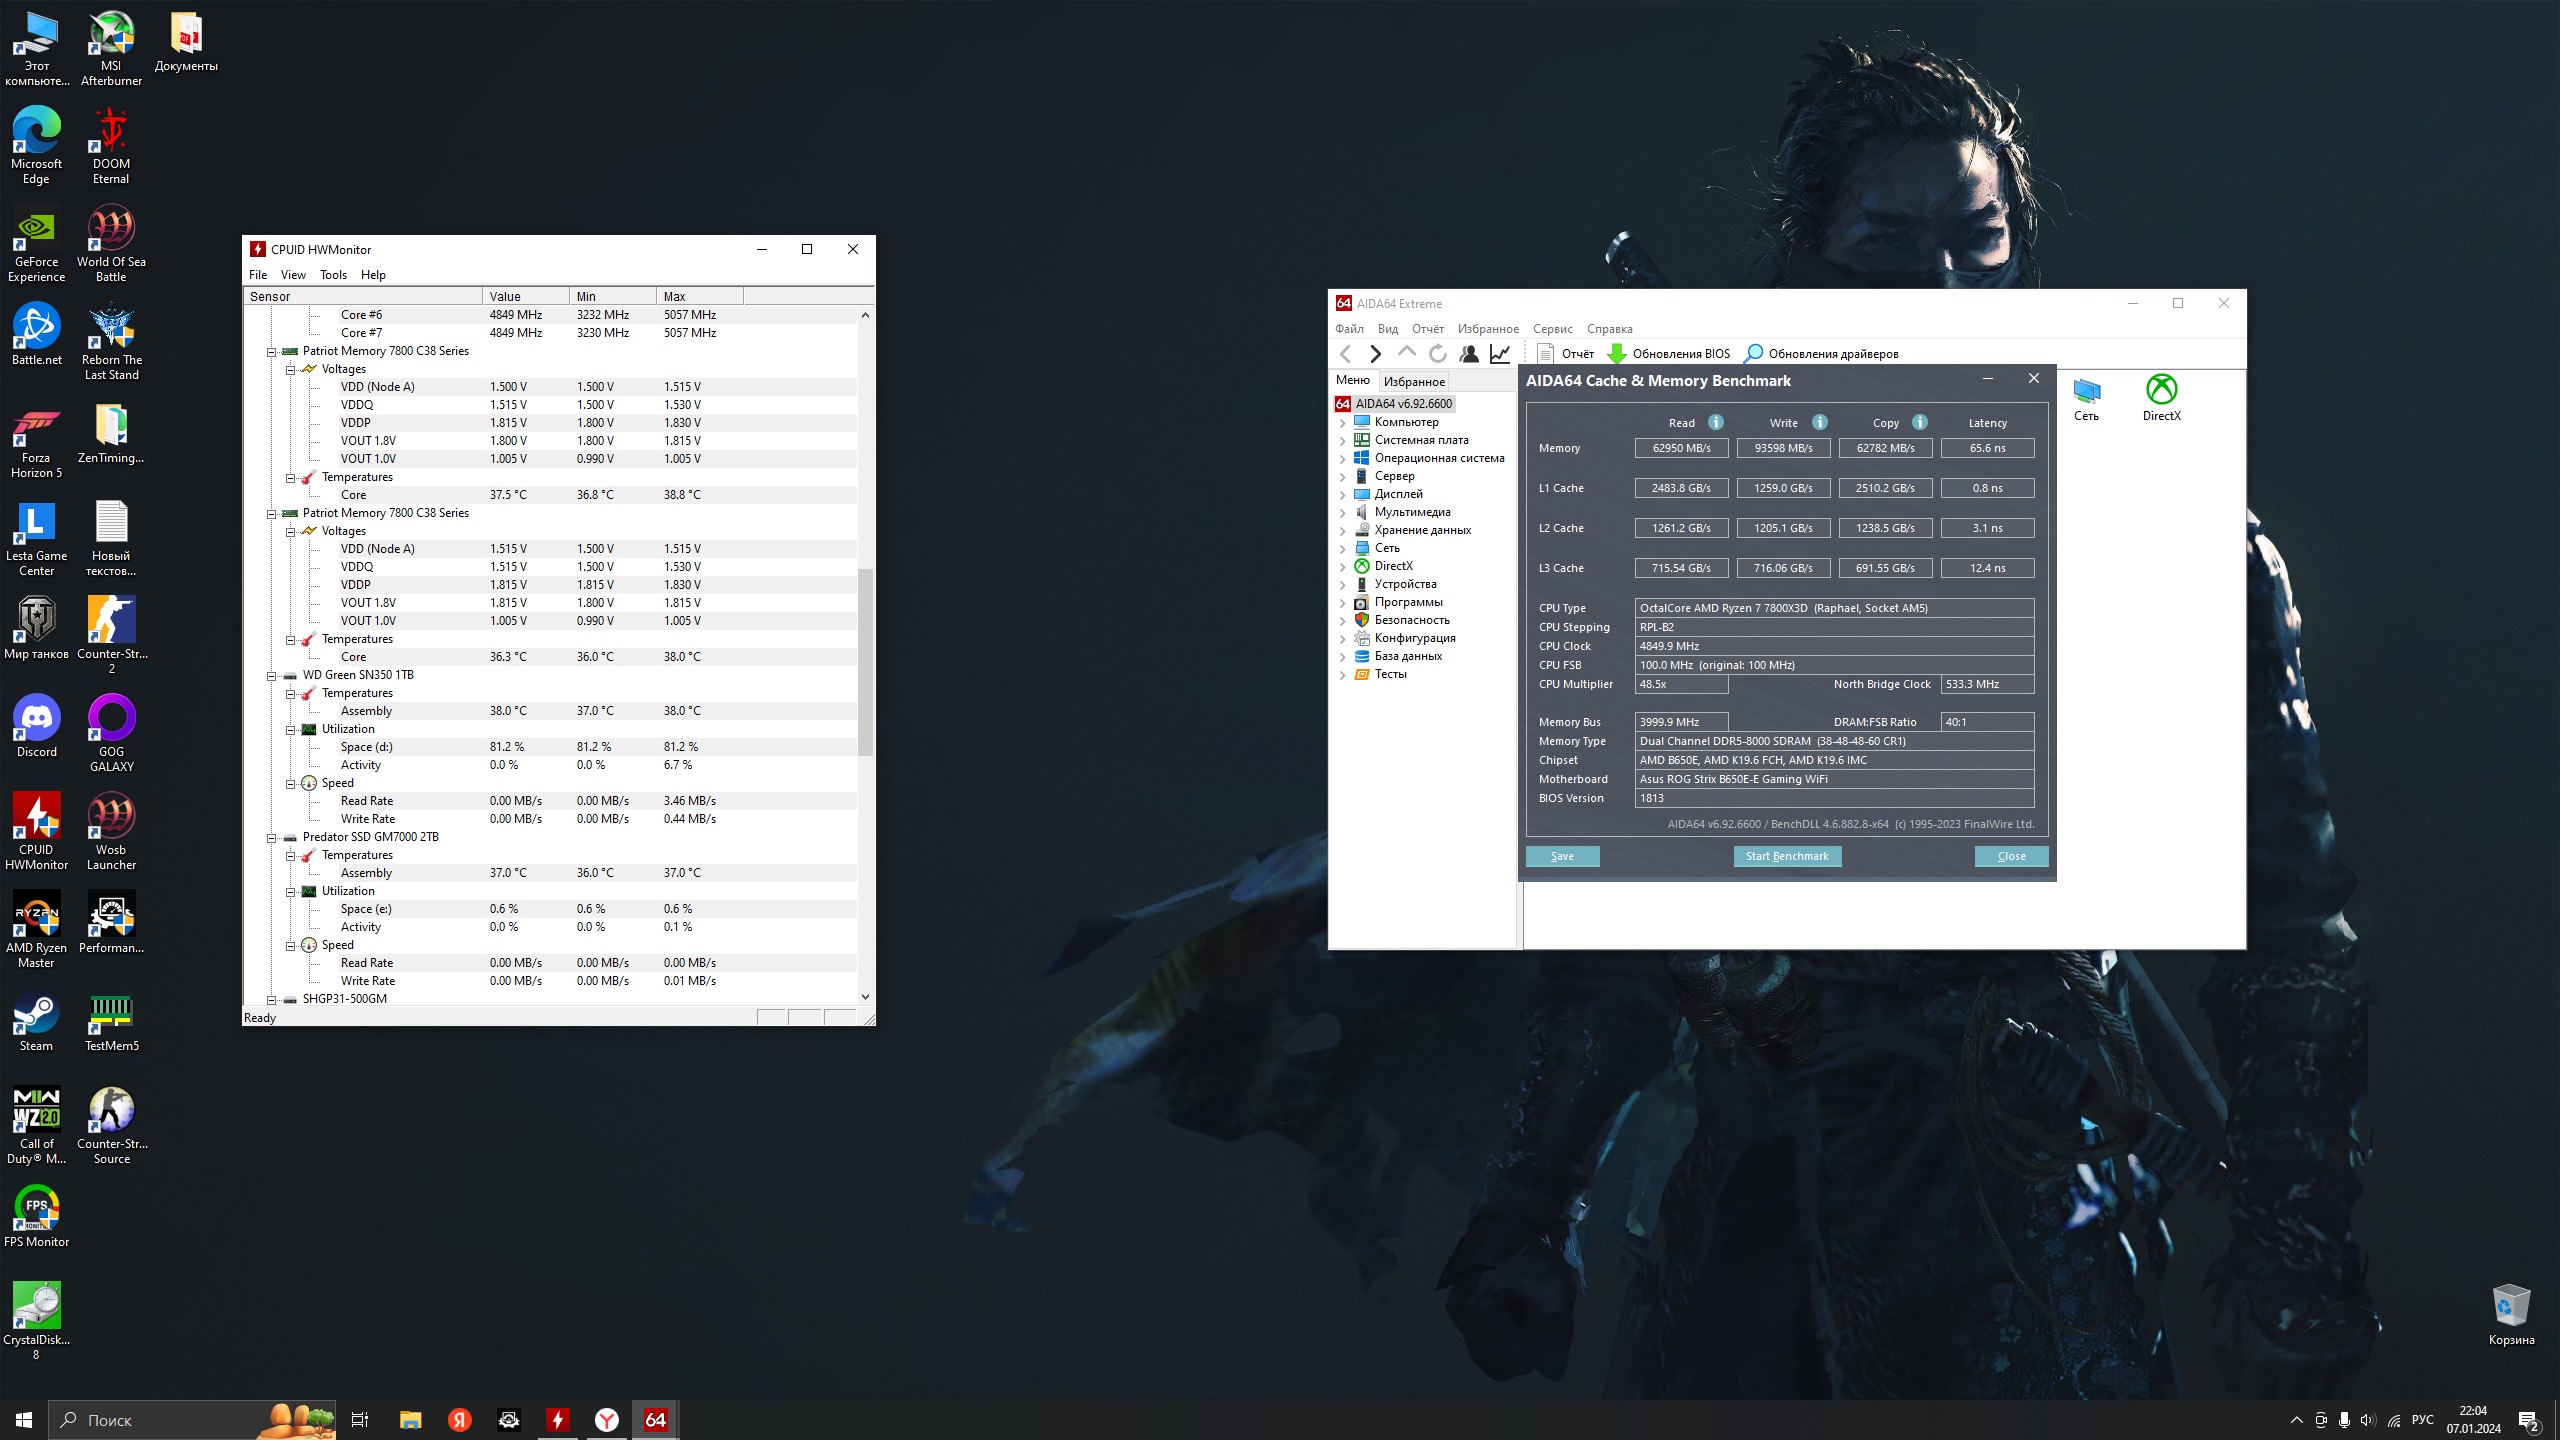Click the Read info icon in benchmark
2560x1440 pixels.
pyautogui.click(x=1716, y=422)
